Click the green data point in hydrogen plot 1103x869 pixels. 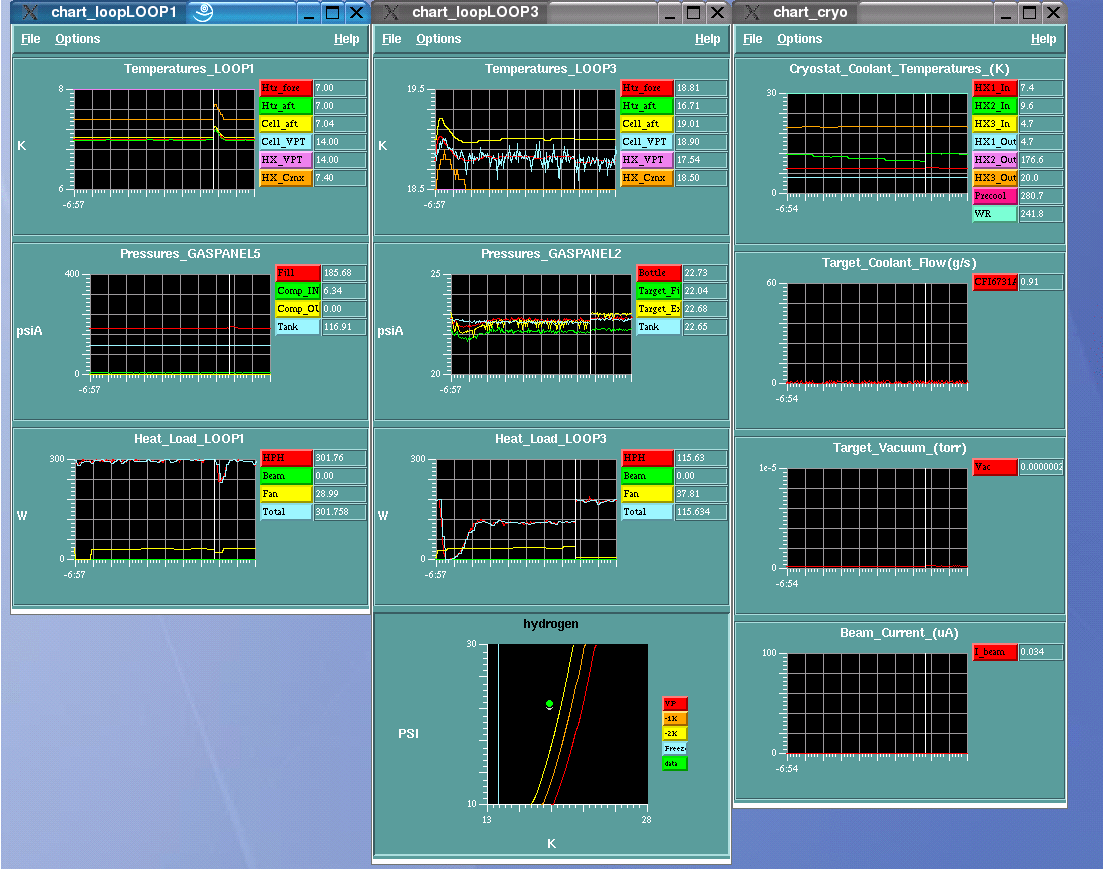(549, 704)
